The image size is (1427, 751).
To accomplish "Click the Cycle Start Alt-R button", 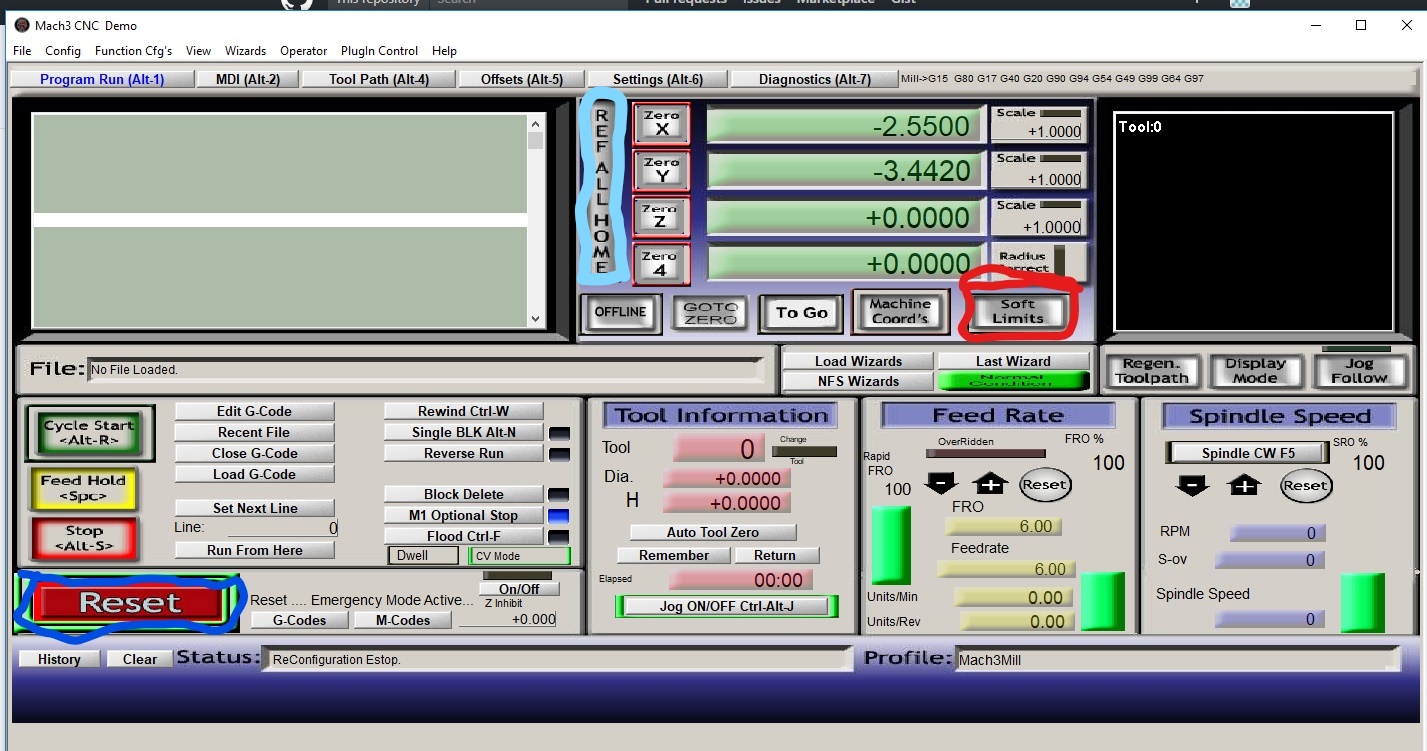I will [88, 433].
